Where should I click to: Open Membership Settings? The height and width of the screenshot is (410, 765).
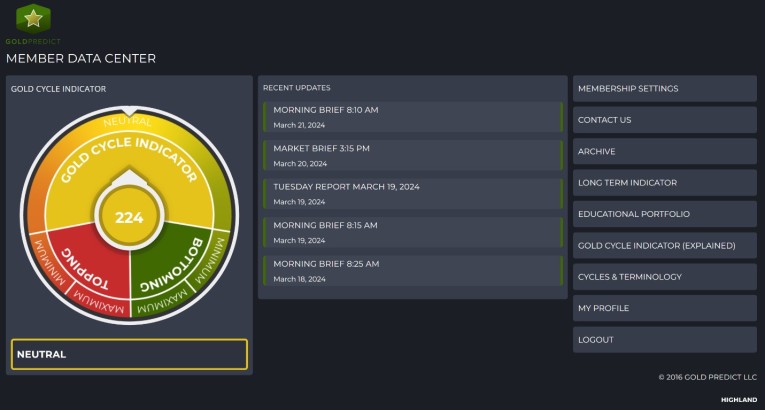(664, 89)
